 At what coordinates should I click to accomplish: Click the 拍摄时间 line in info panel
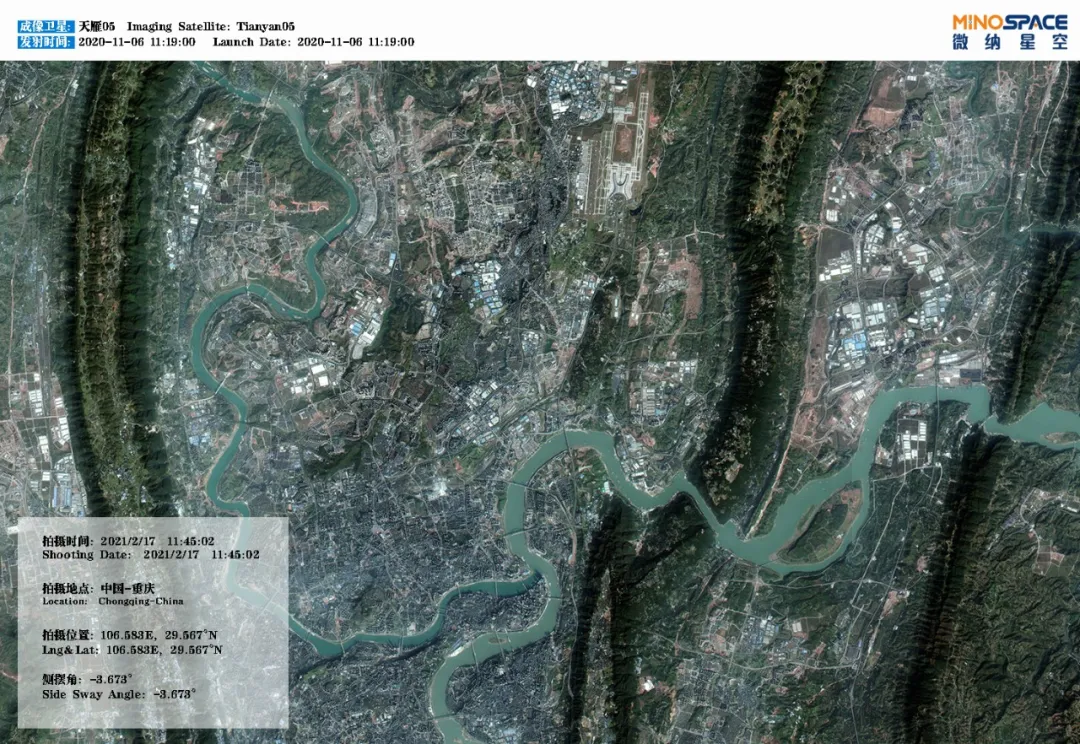pos(128,541)
